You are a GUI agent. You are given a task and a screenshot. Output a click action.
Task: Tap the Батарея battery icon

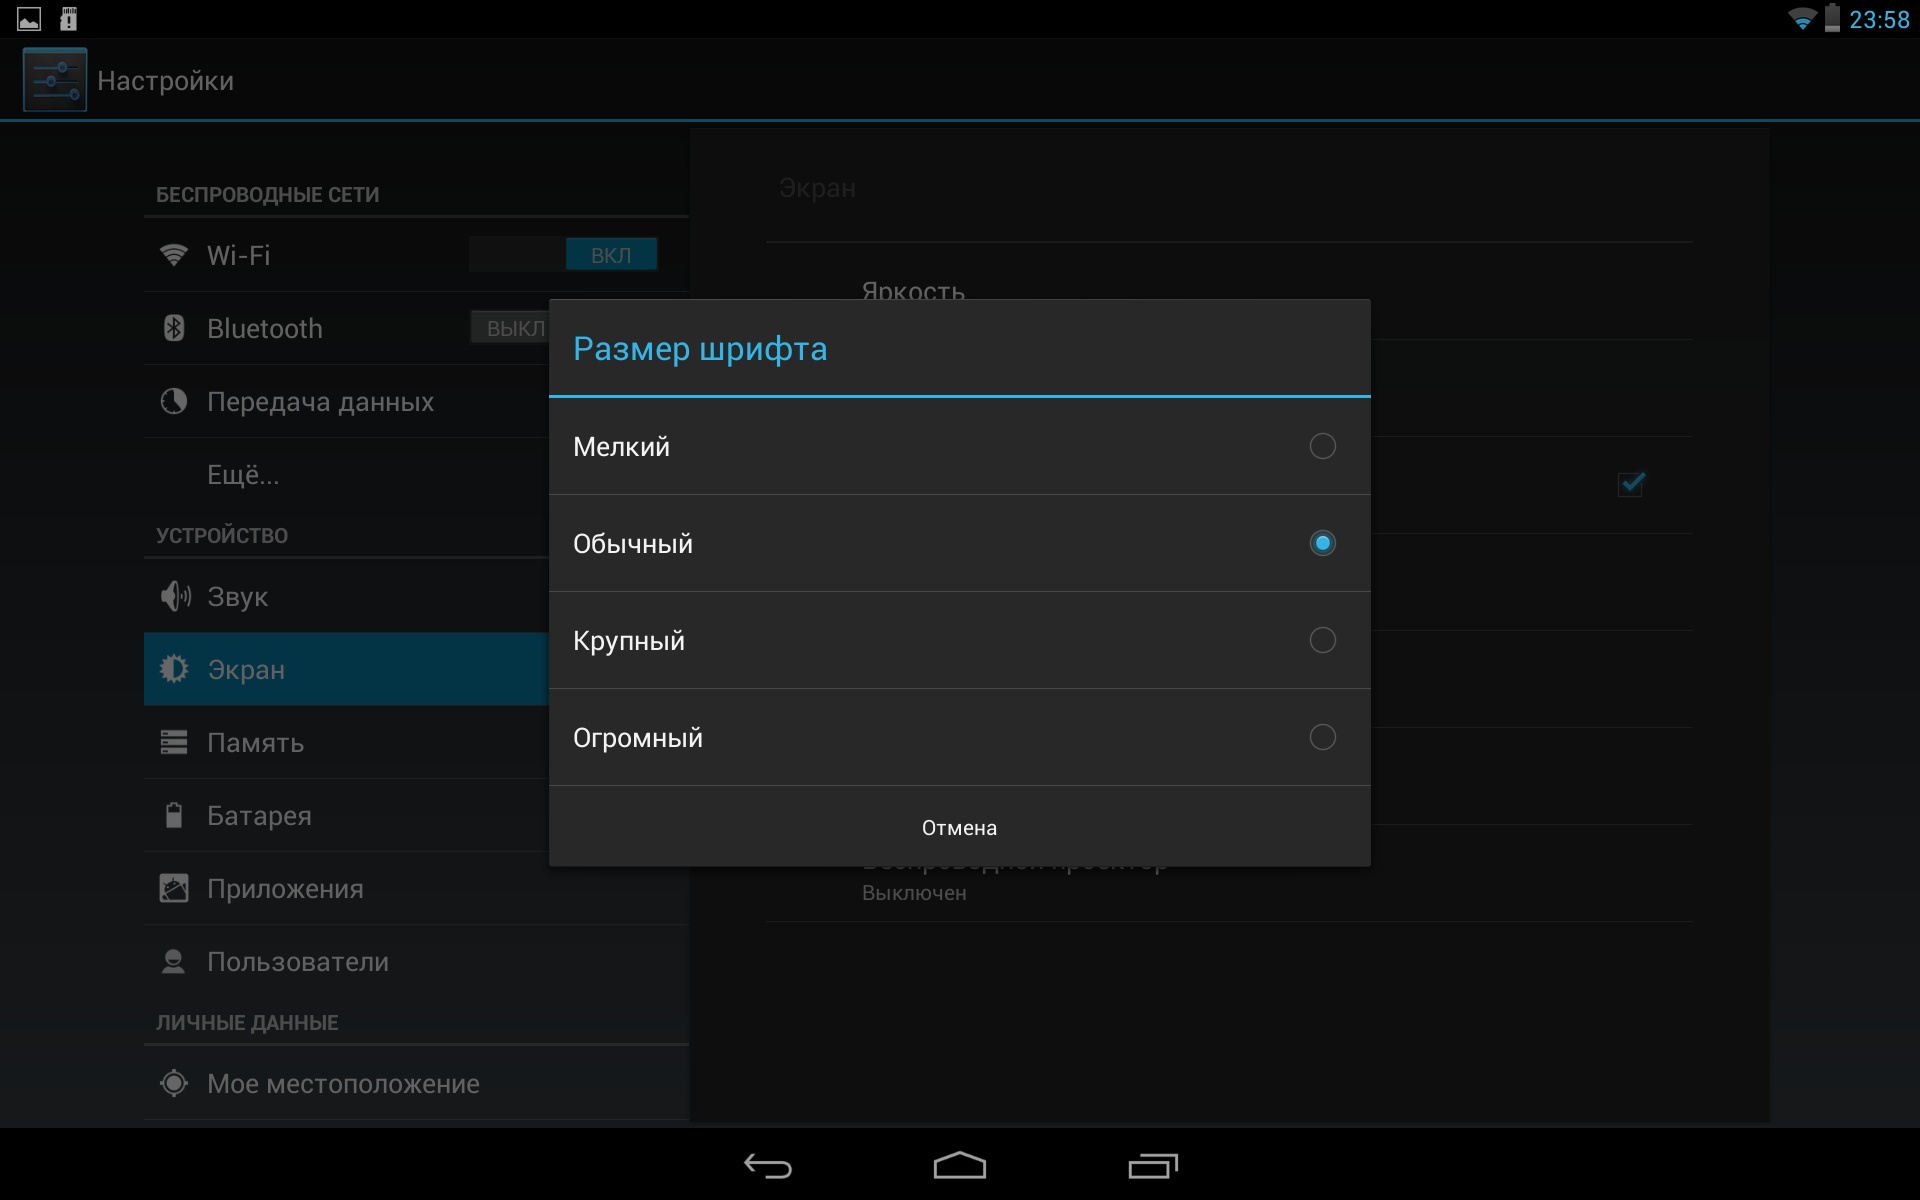click(174, 815)
